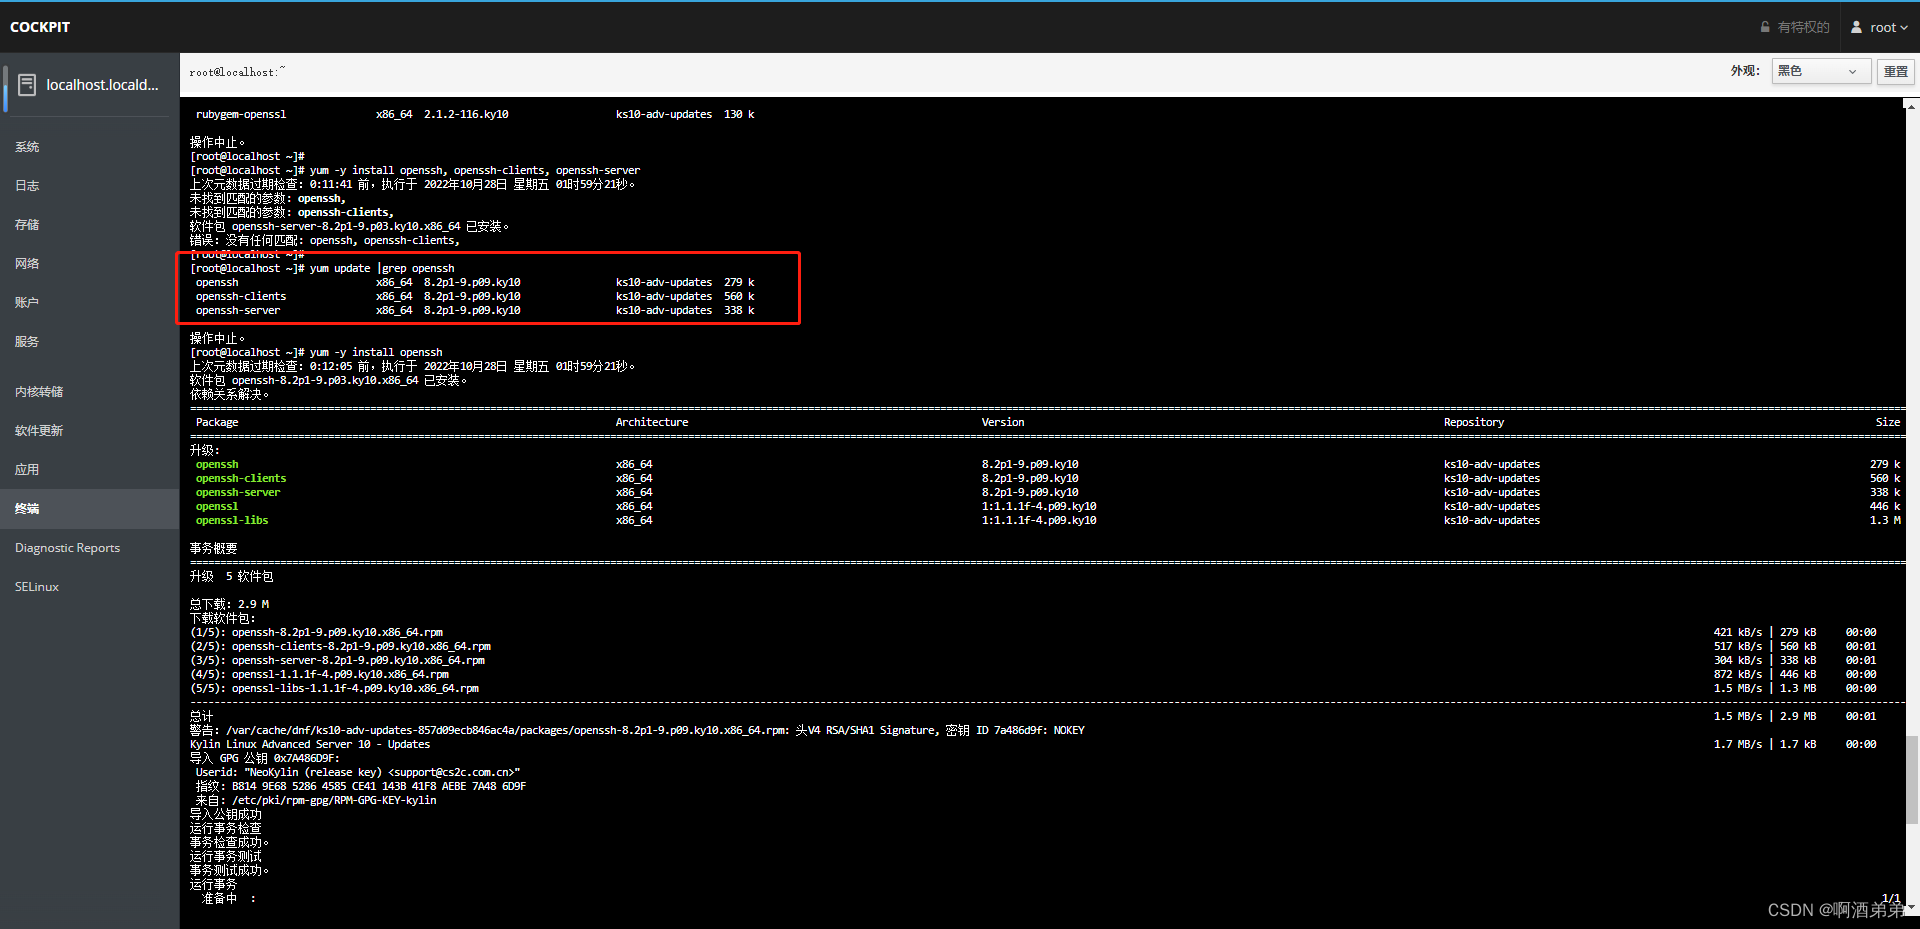The width and height of the screenshot is (1920, 929).
Task: Click the 'yum -y install openssh' command line
Action: [376, 352]
